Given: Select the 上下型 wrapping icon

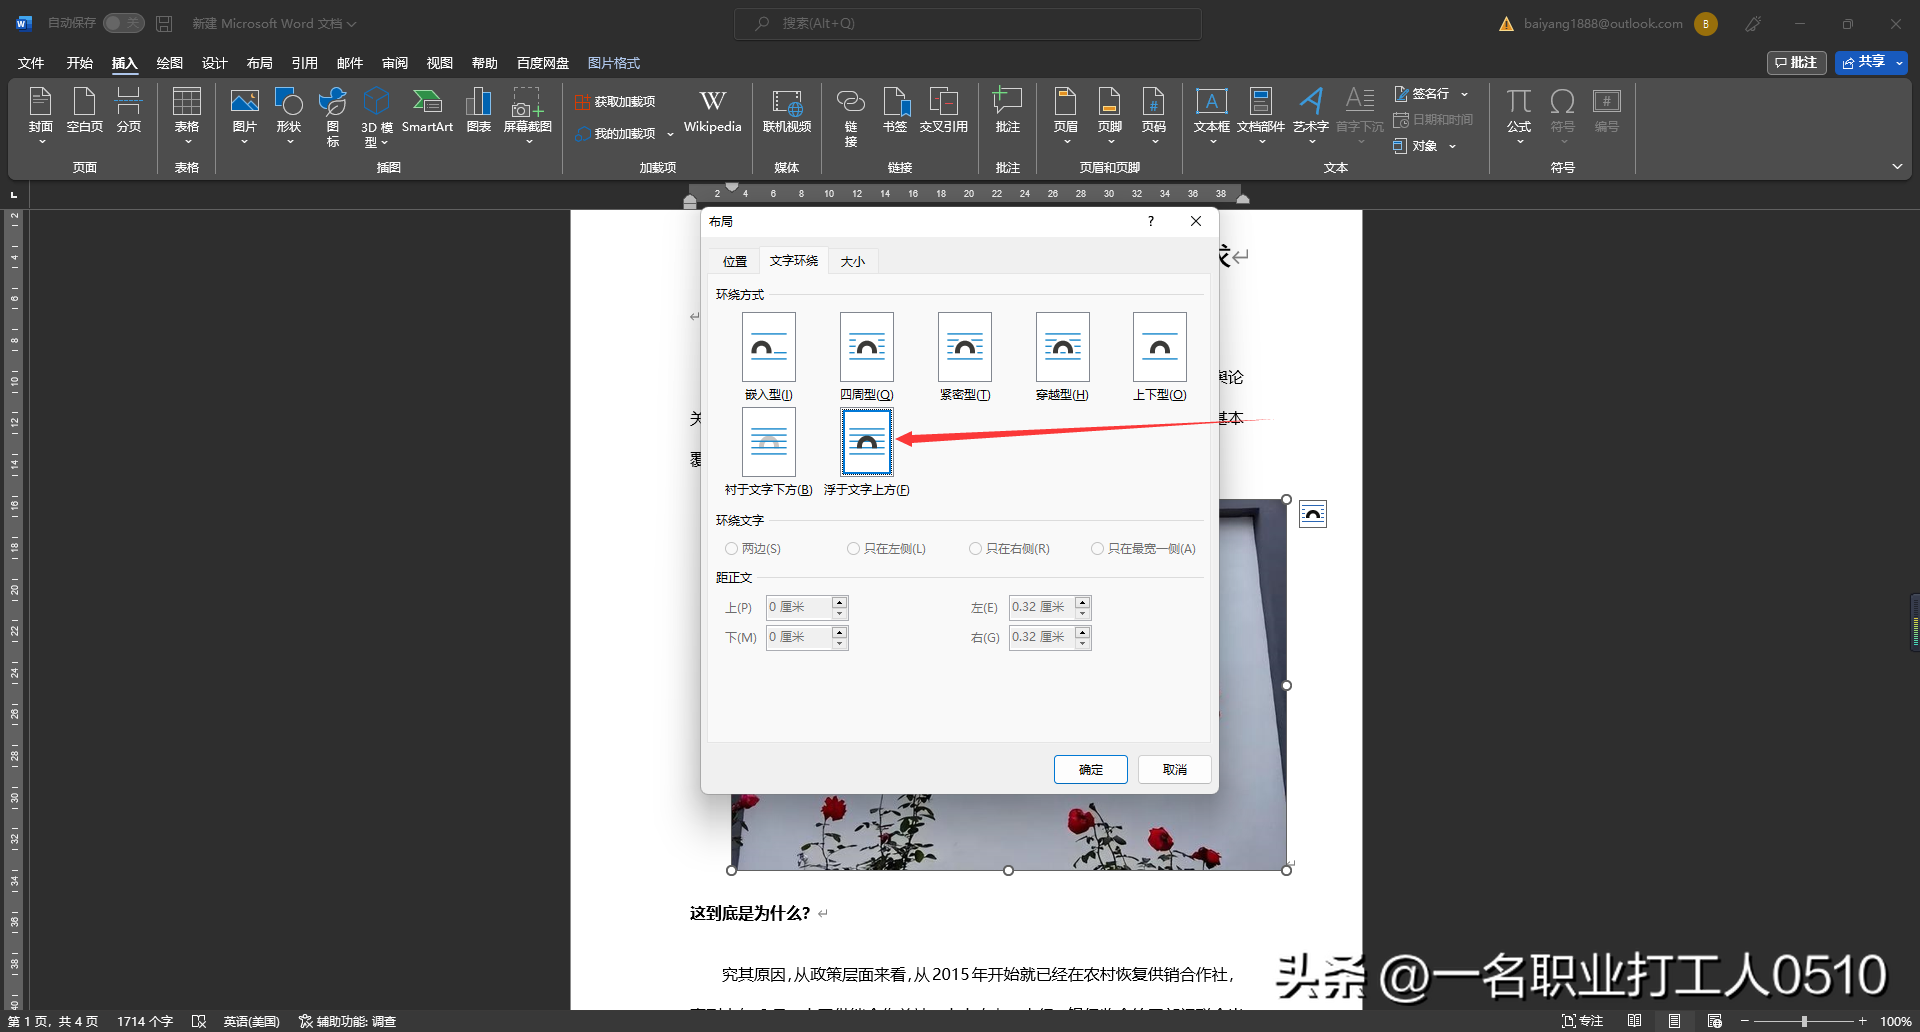Looking at the screenshot, I should point(1159,347).
